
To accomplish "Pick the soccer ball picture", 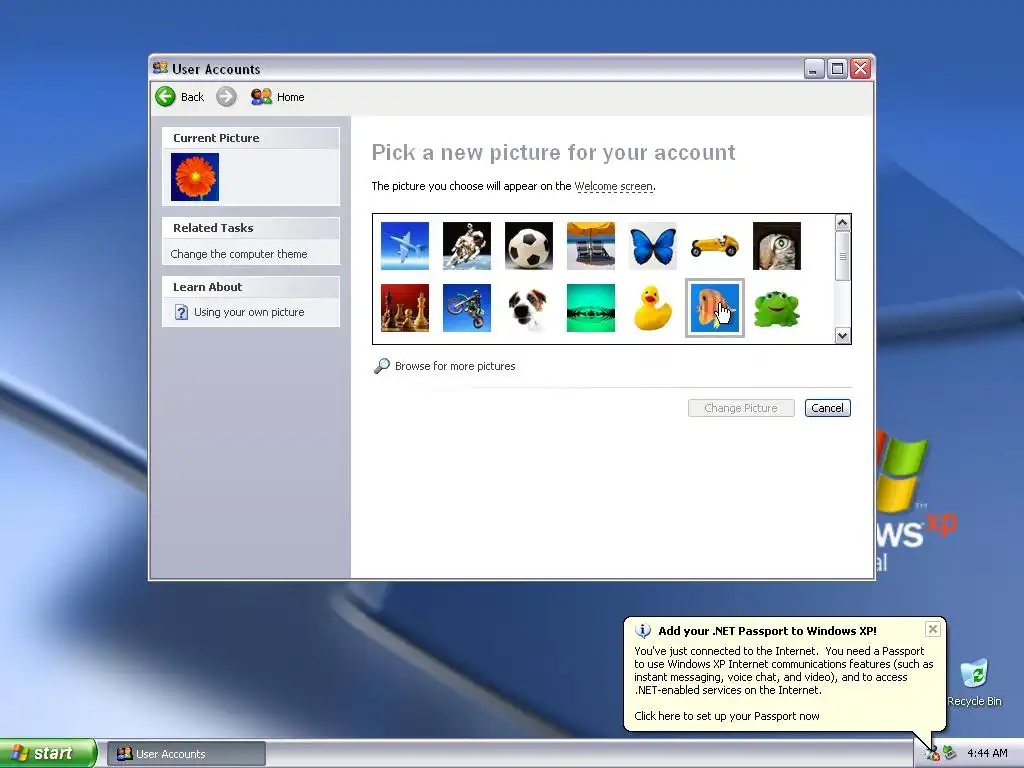I will tap(528, 246).
